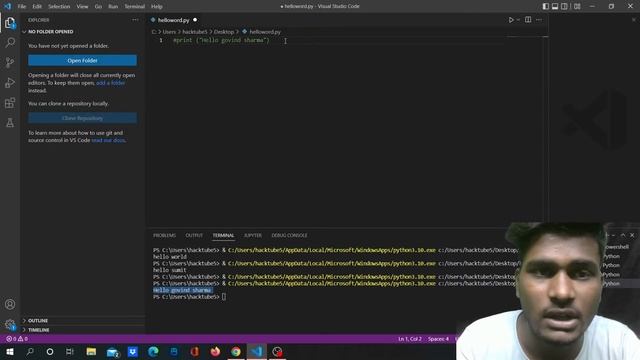
Task: Follow the 'read our docs' link
Action: (x=108, y=140)
